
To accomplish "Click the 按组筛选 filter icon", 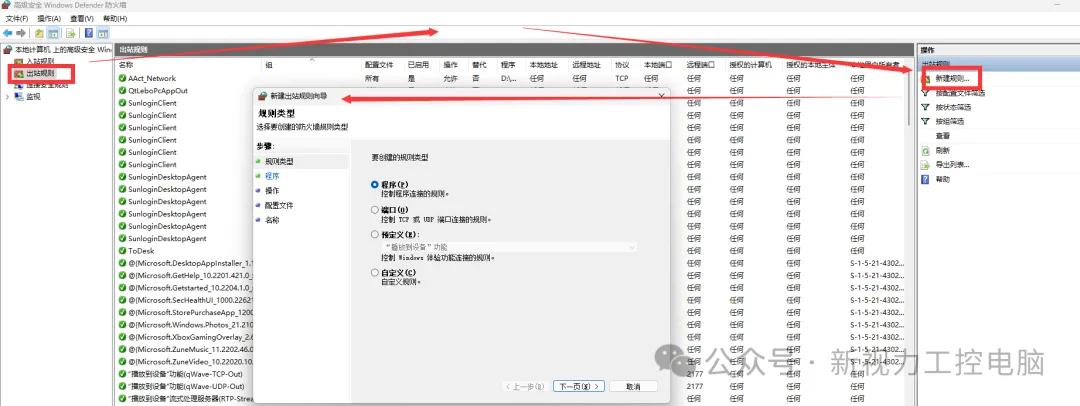I will point(926,121).
